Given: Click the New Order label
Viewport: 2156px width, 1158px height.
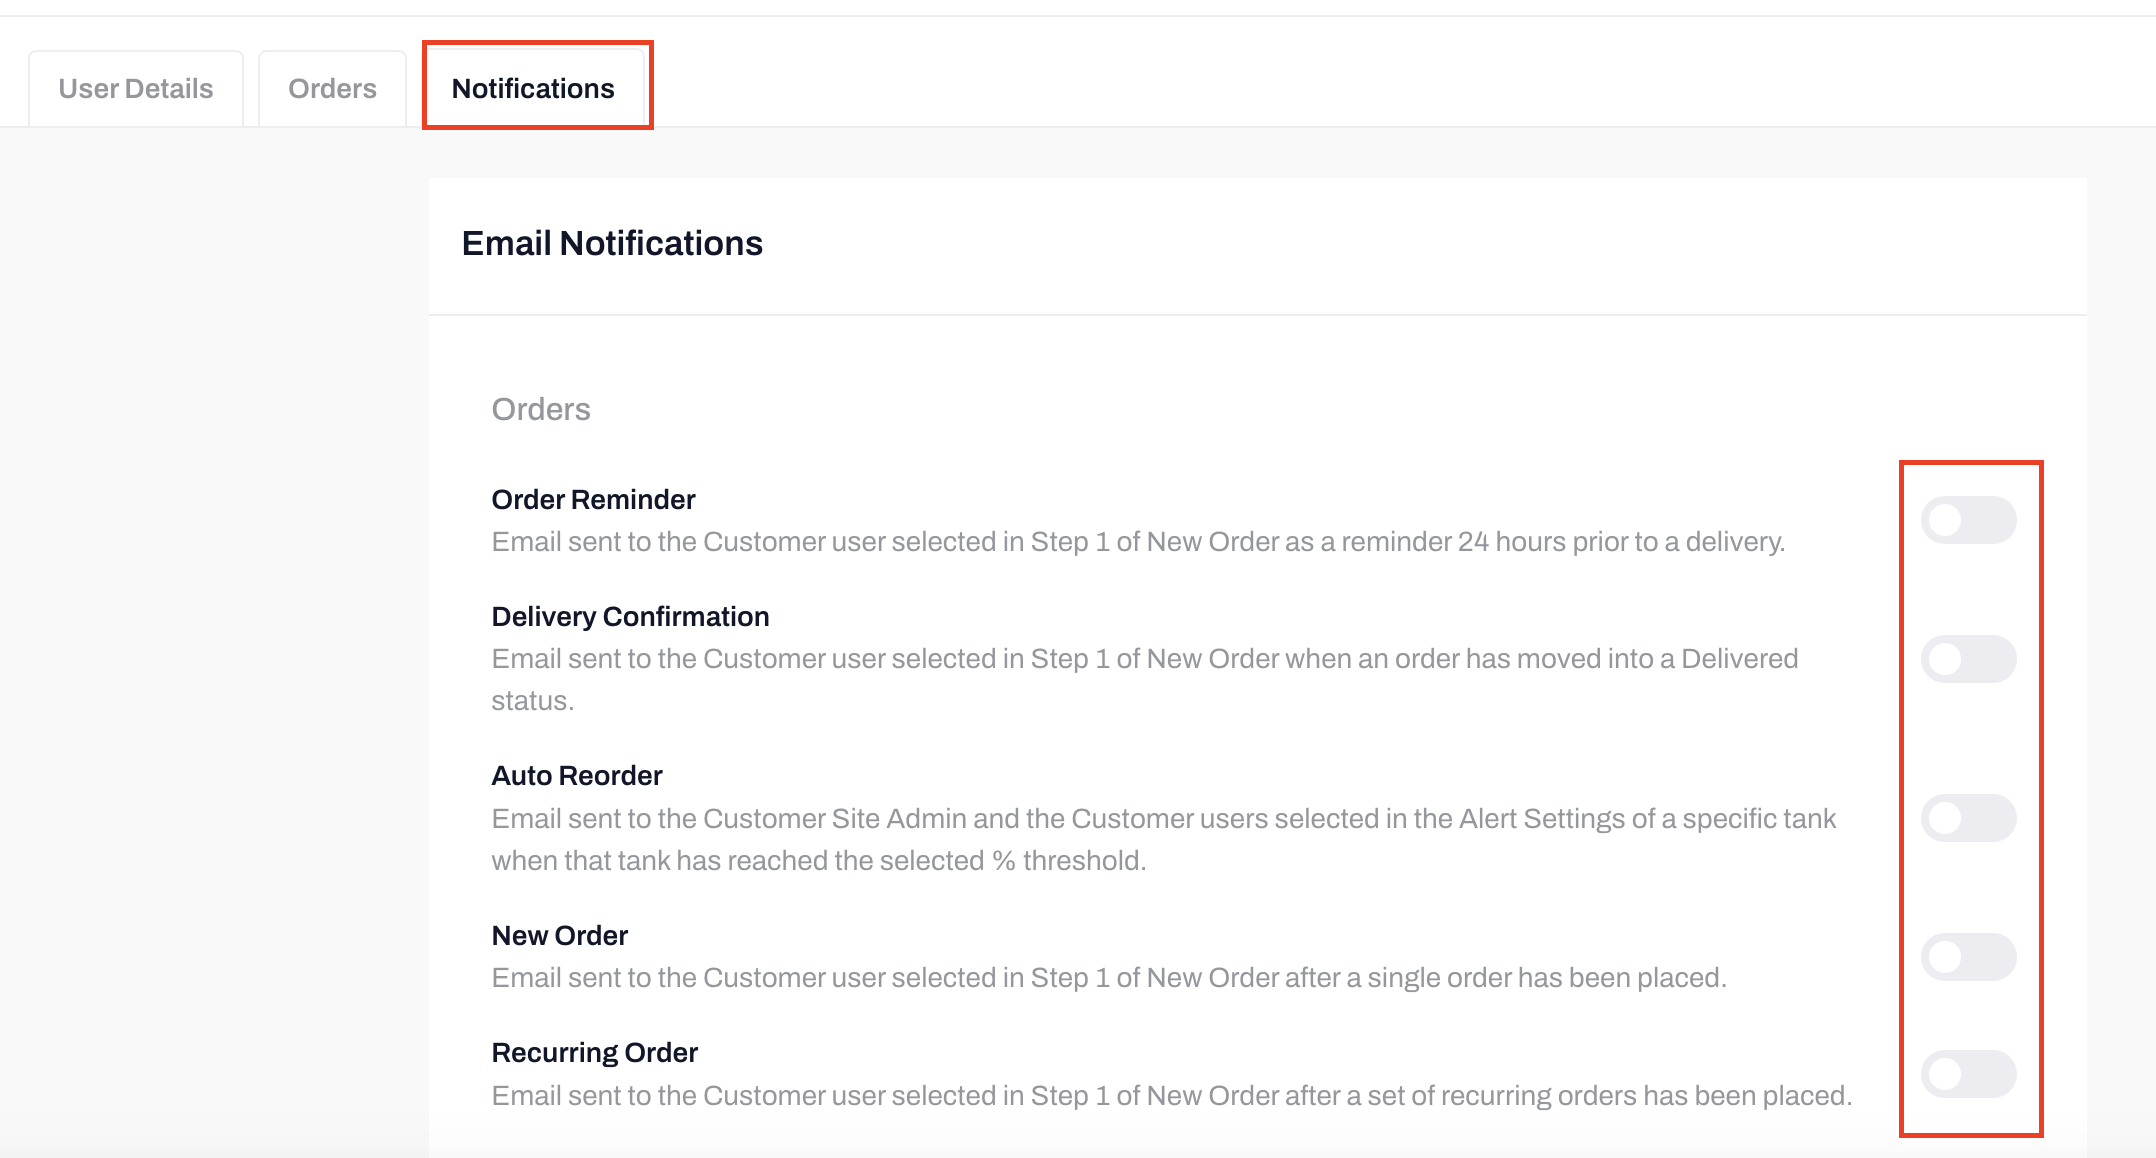Looking at the screenshot, I should point(559,935).
